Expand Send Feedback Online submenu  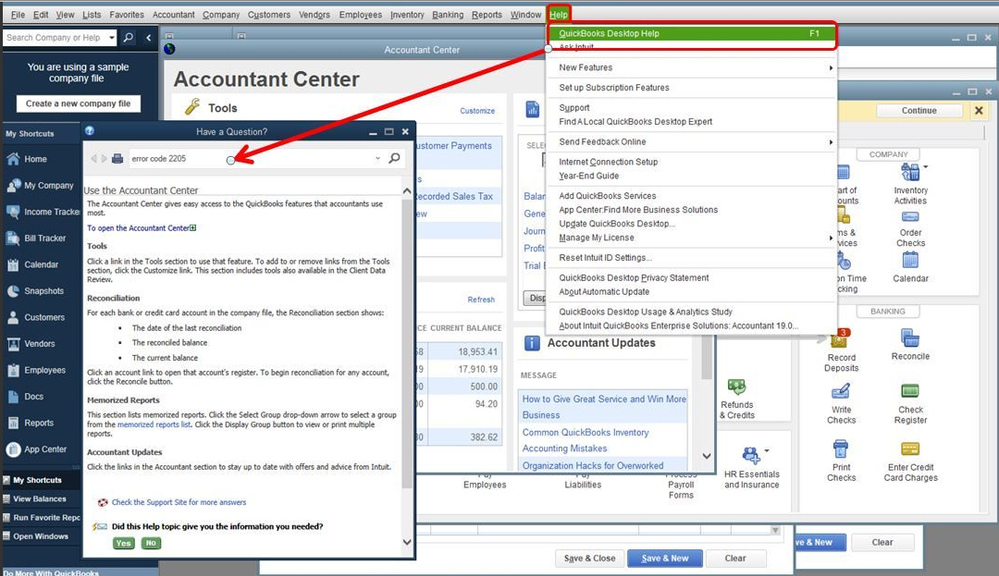[x=831, y=142]
